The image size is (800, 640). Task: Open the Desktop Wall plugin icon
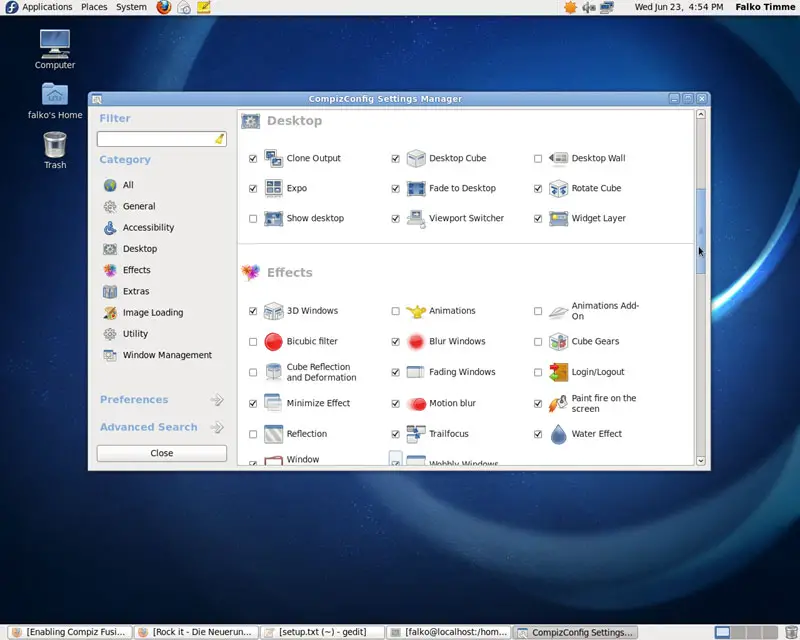[x=558, y=158]
